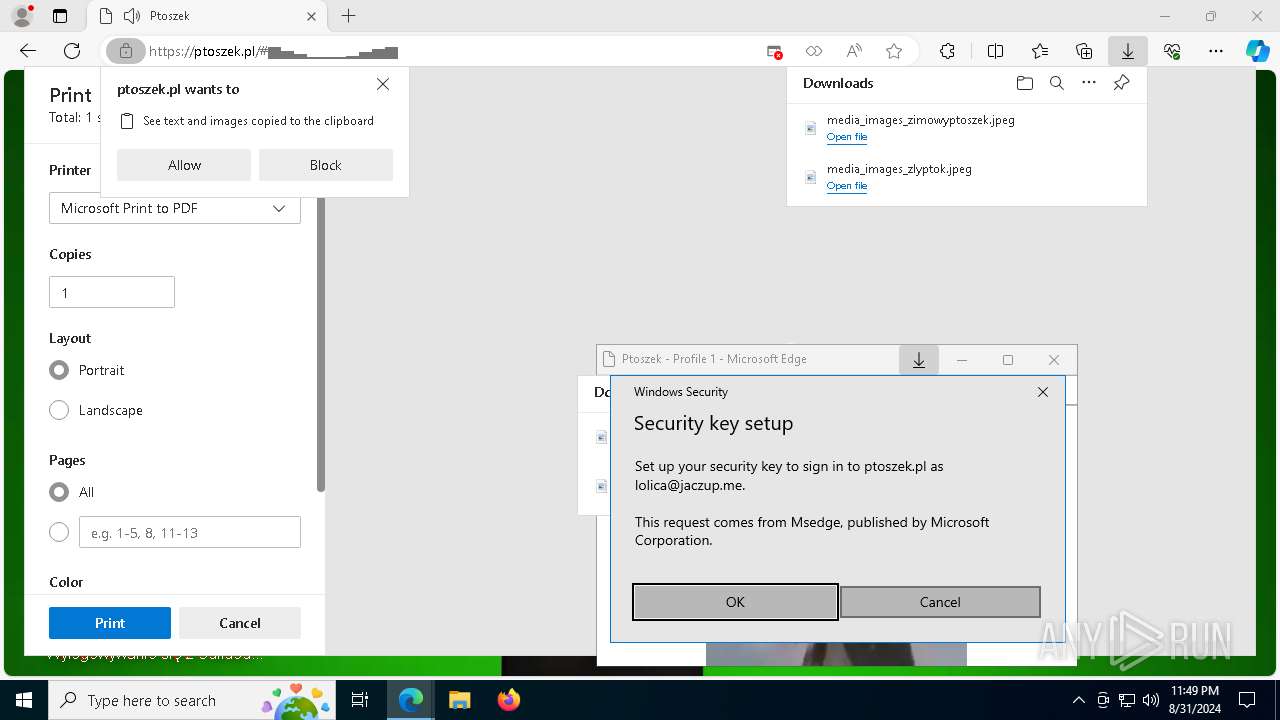1280x720 pixels.
Task: Show hidden system tray icons
Action: tap(1078, 700)
